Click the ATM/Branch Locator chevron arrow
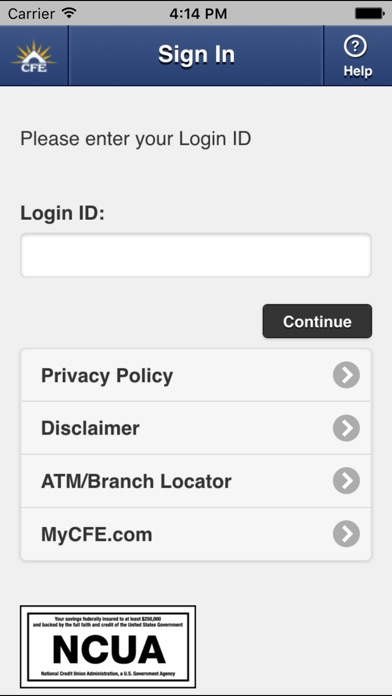The image size is (392, 696). tap(346, 481)
